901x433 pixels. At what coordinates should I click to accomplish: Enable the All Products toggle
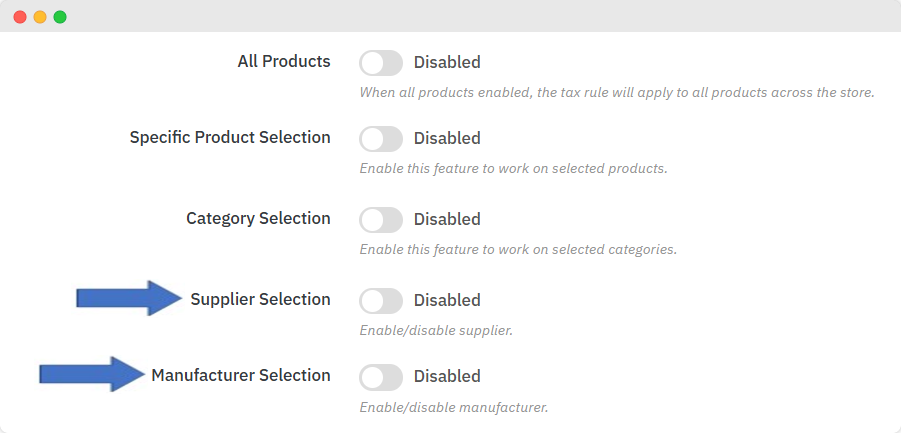pos(381,63)
